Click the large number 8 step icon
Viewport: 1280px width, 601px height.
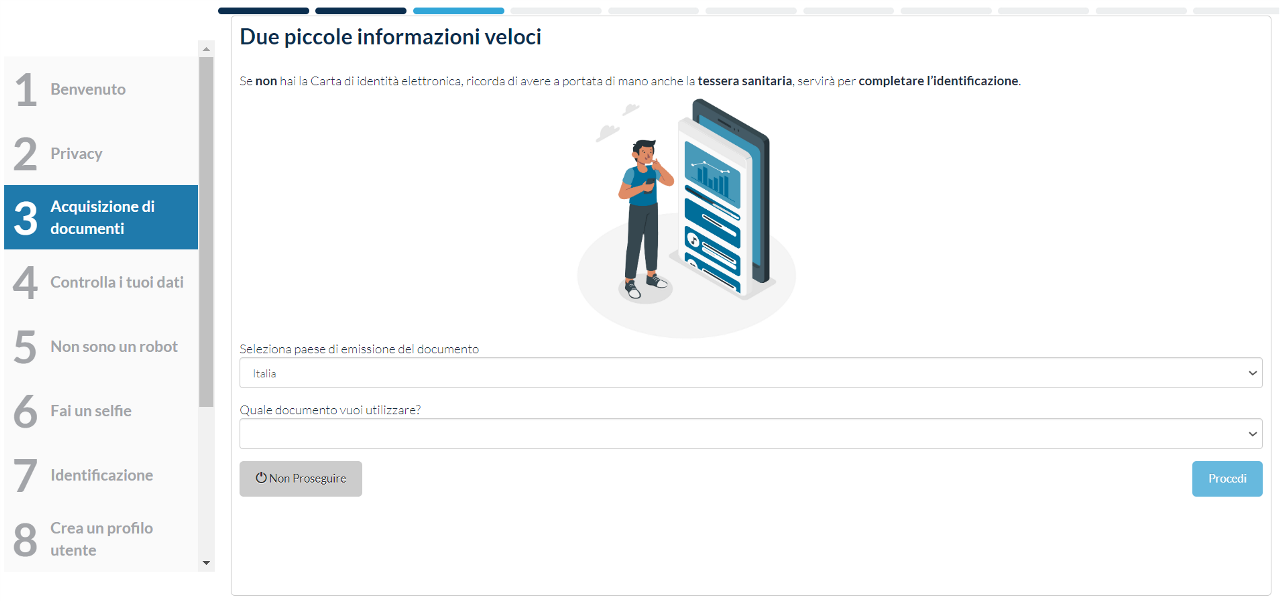click(x=26, y=540)
